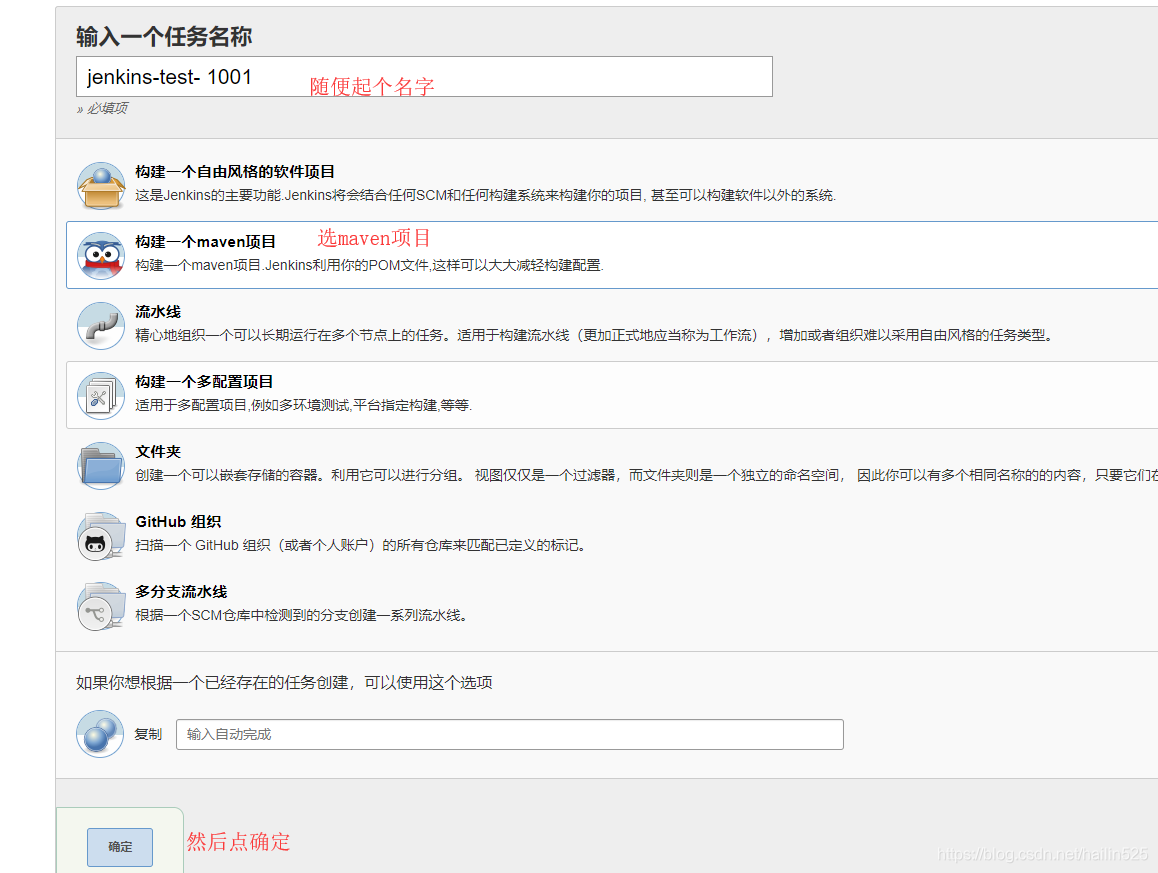Choose 构建一个多配置项目 title
This screenshot has height=873, width=1158.
tap(204, 382)
